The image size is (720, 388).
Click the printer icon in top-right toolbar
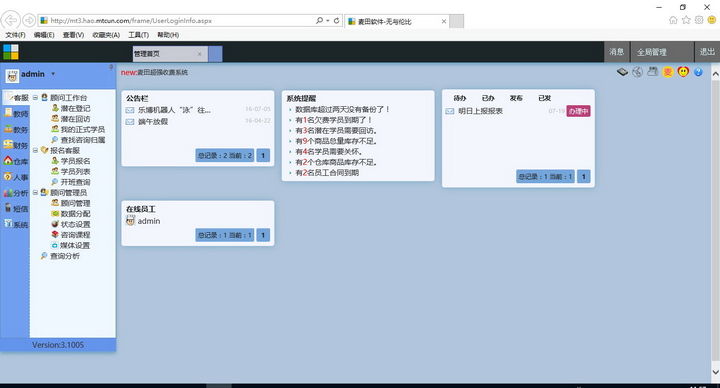coord(652,72)
